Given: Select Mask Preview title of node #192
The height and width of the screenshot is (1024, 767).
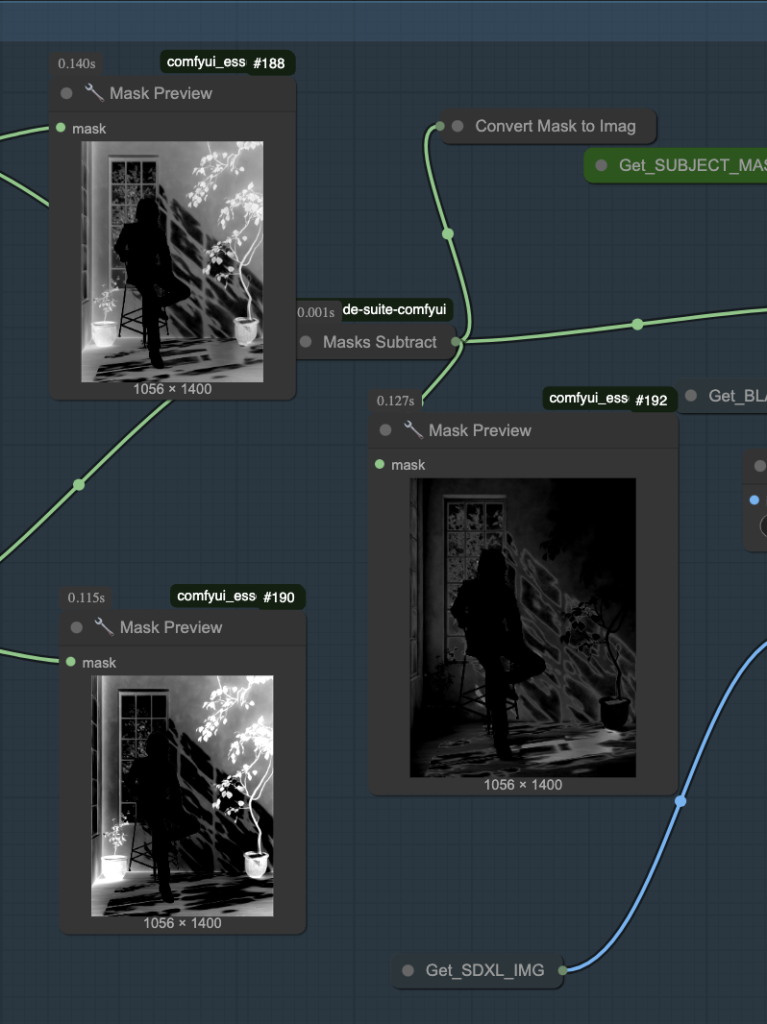Looking at the screenshot, I should 480,430.
